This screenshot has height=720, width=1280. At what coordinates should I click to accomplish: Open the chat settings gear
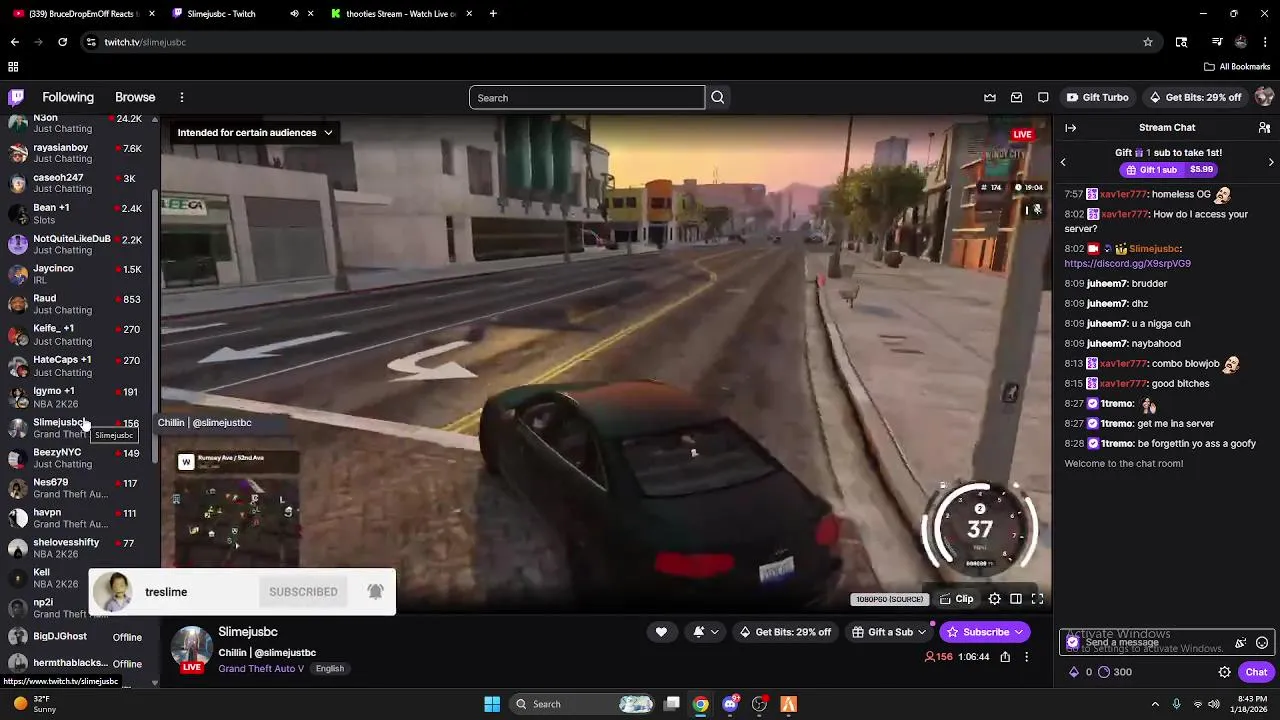(1224, 672)
